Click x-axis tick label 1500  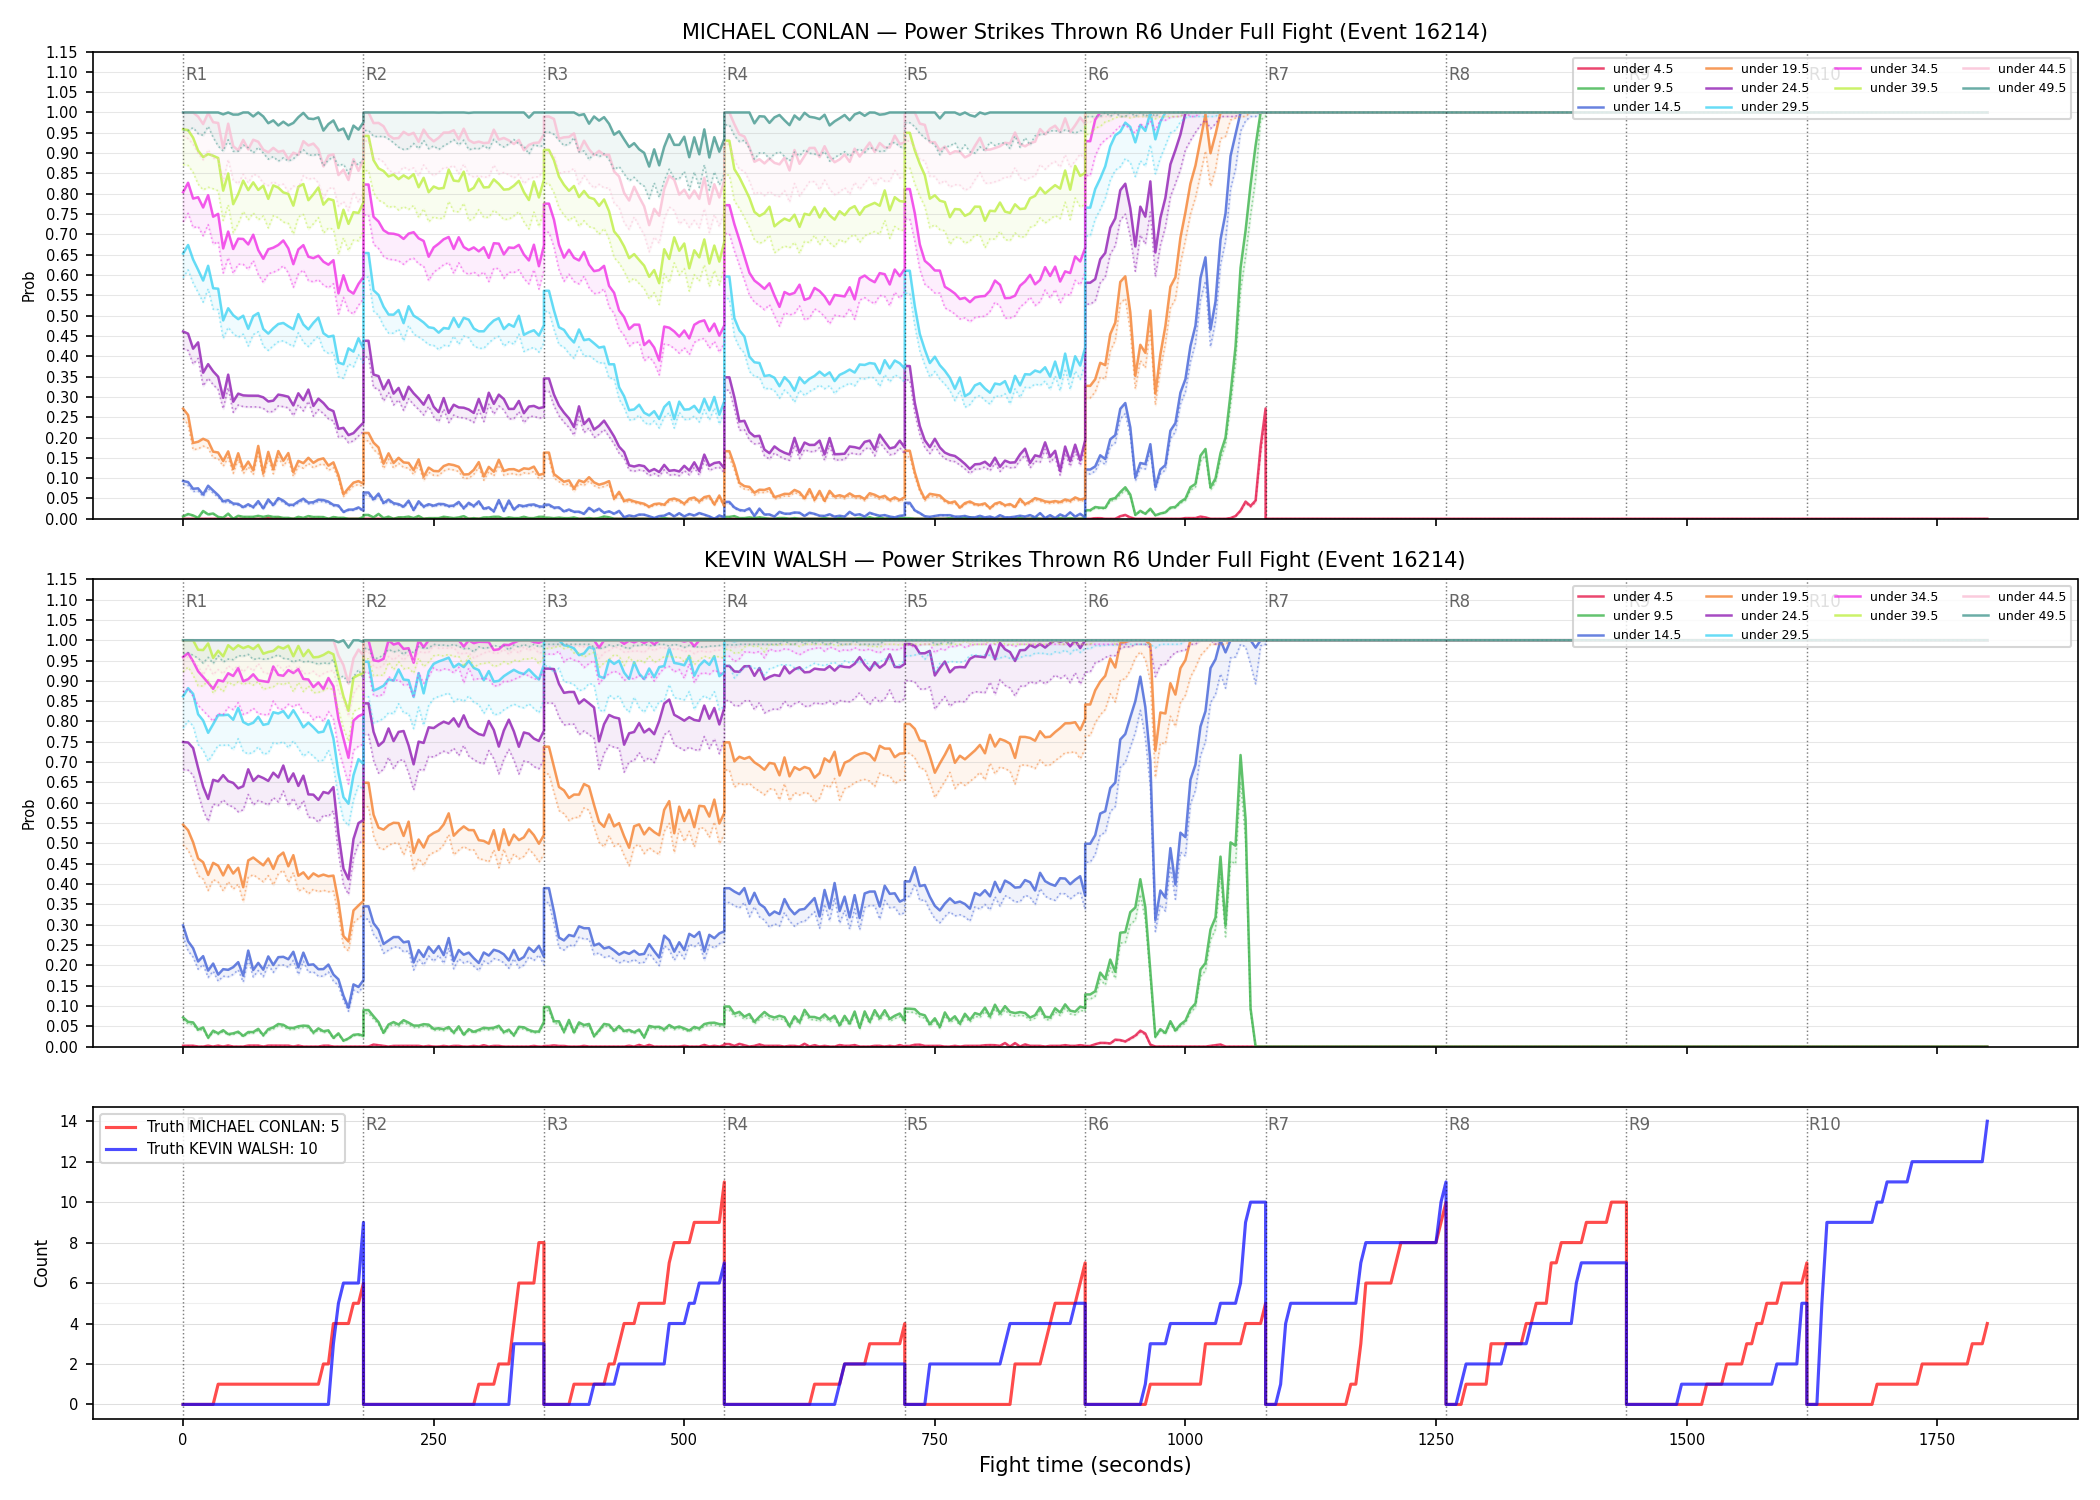1687,1440
